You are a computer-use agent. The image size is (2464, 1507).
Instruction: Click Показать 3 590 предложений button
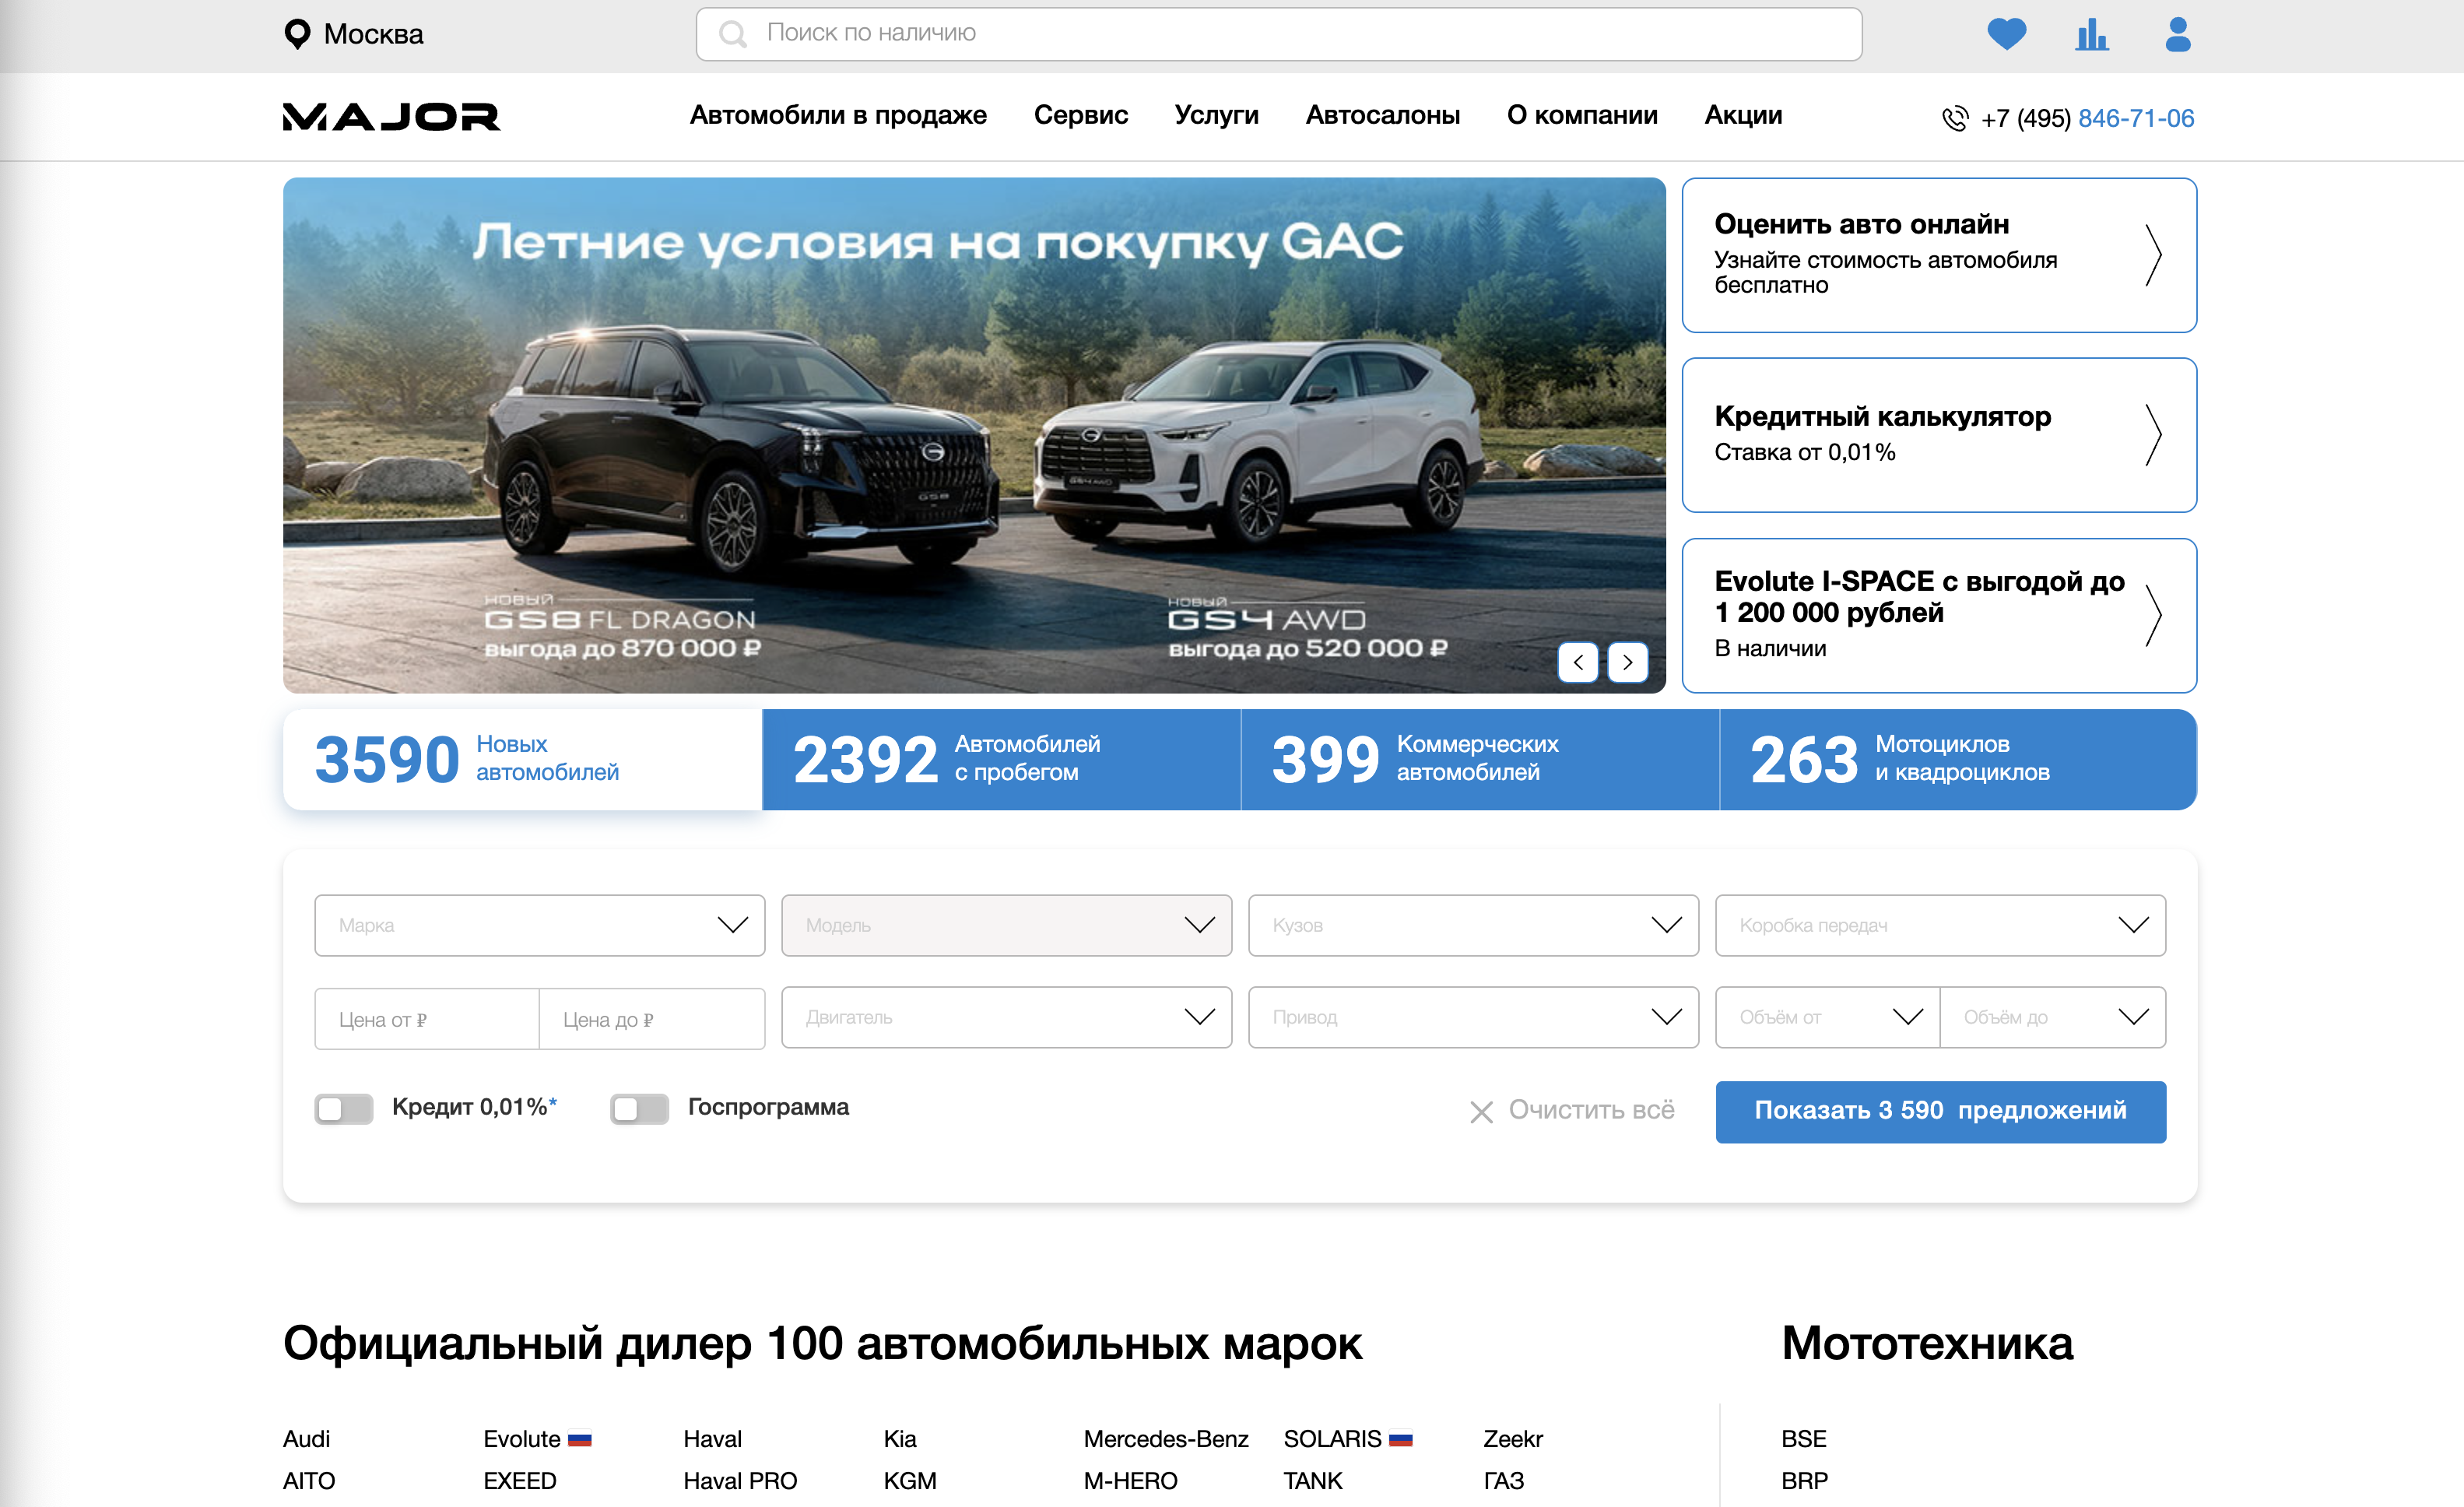click(1940, 1111)
